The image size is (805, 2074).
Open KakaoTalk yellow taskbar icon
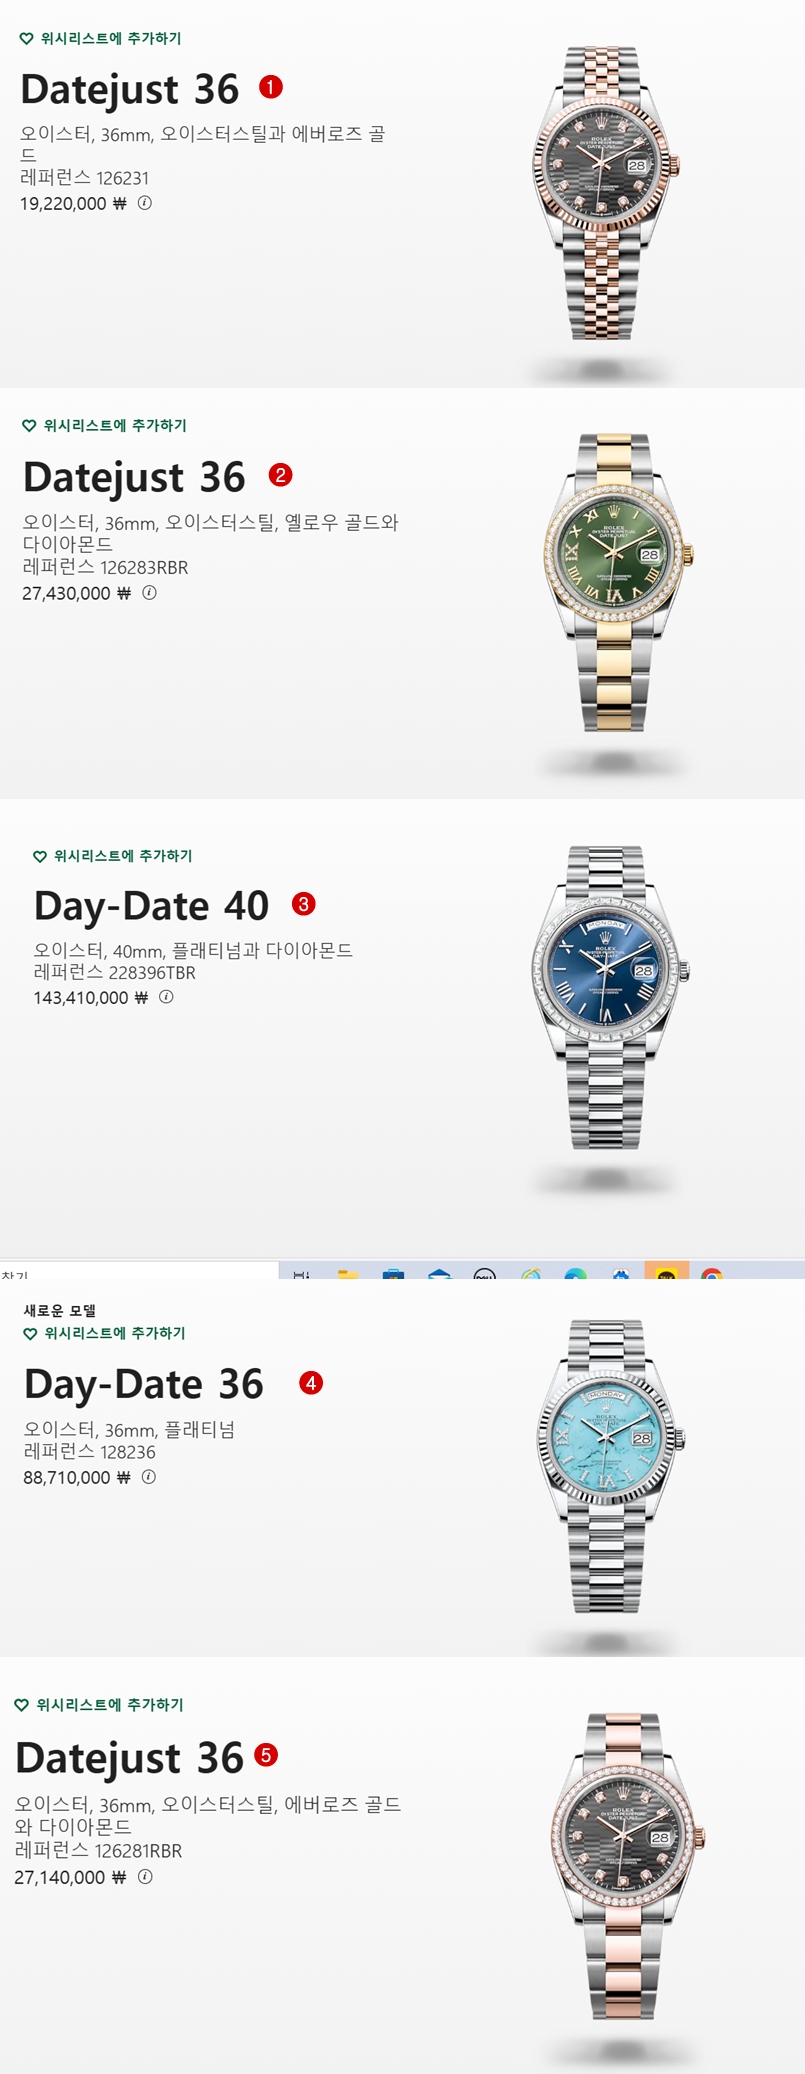(666, 1272)
